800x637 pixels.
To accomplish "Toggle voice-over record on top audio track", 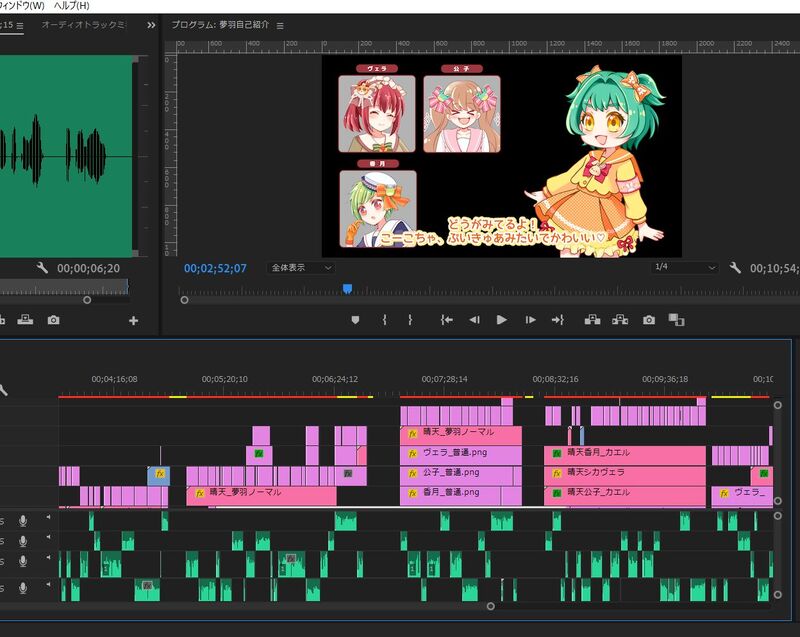I will (23, 521).
